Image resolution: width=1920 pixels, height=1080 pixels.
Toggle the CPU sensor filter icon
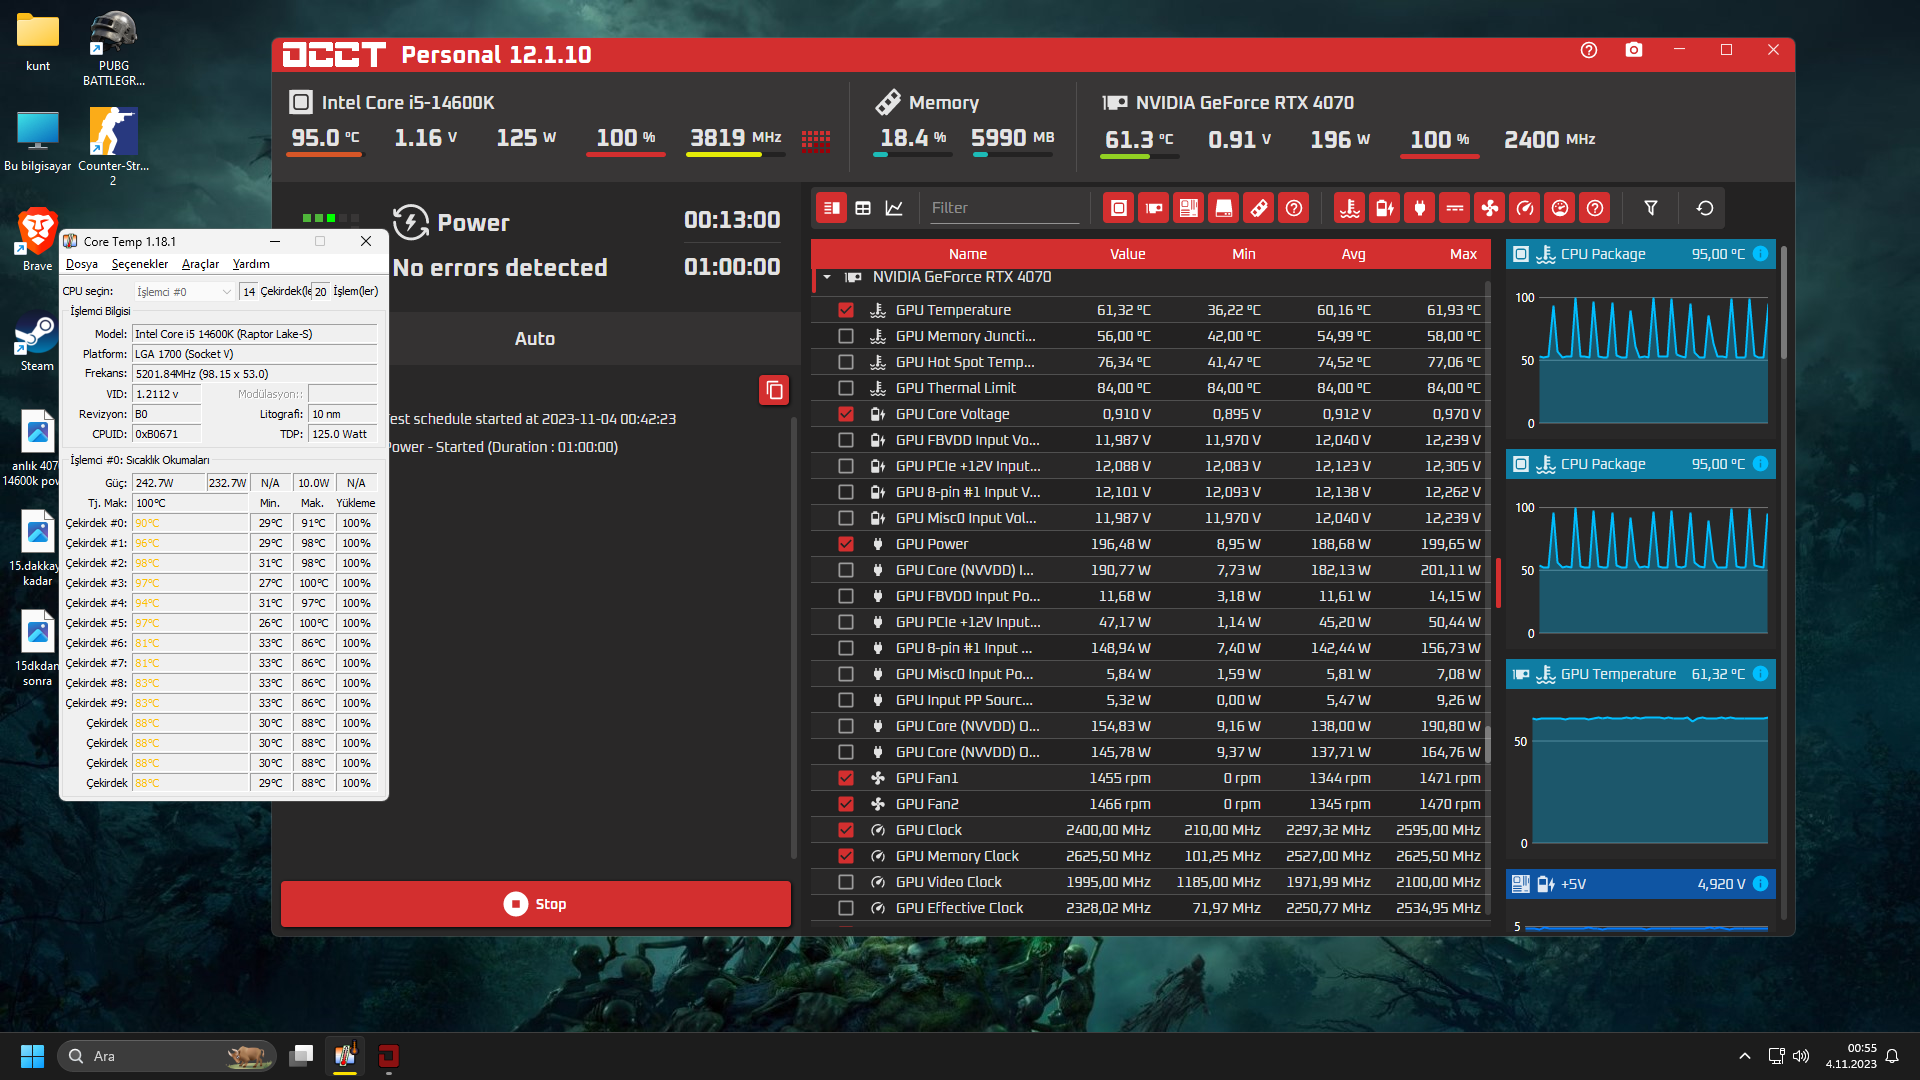[x=1119, y=208]
